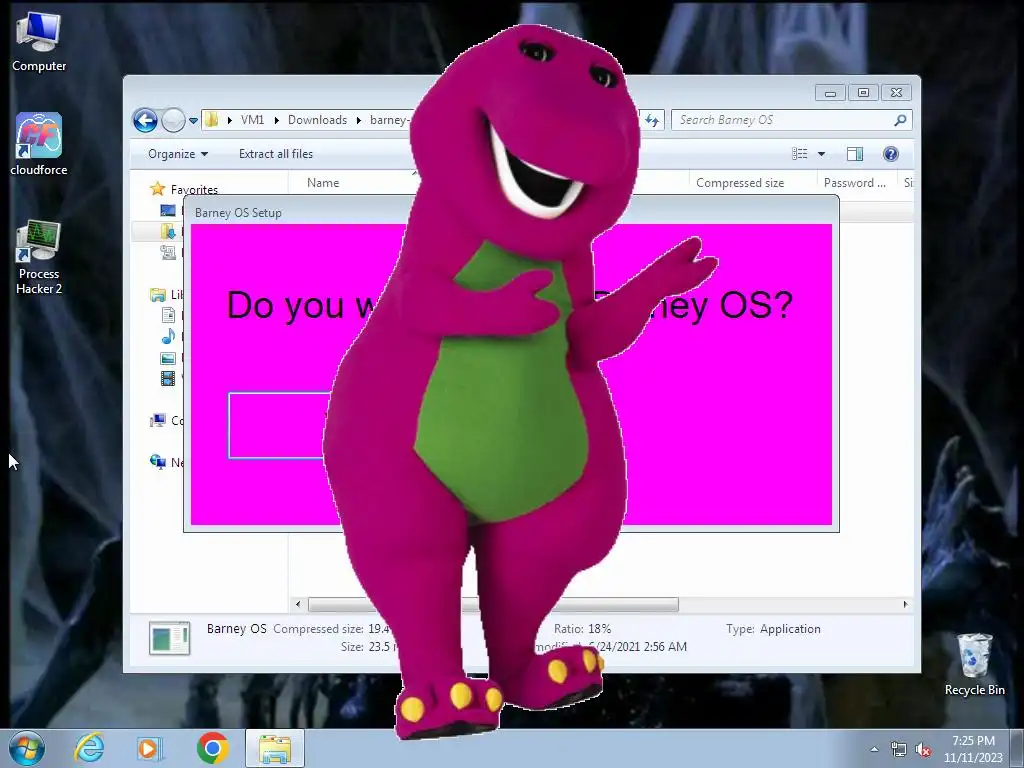Select the Pictures library icon
This screenshot has width=1024, height=768.
click(x=168, y=358)
